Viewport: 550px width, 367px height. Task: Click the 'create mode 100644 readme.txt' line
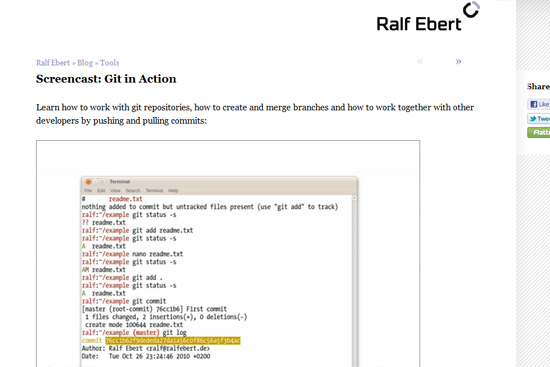[x=134, y=325]
